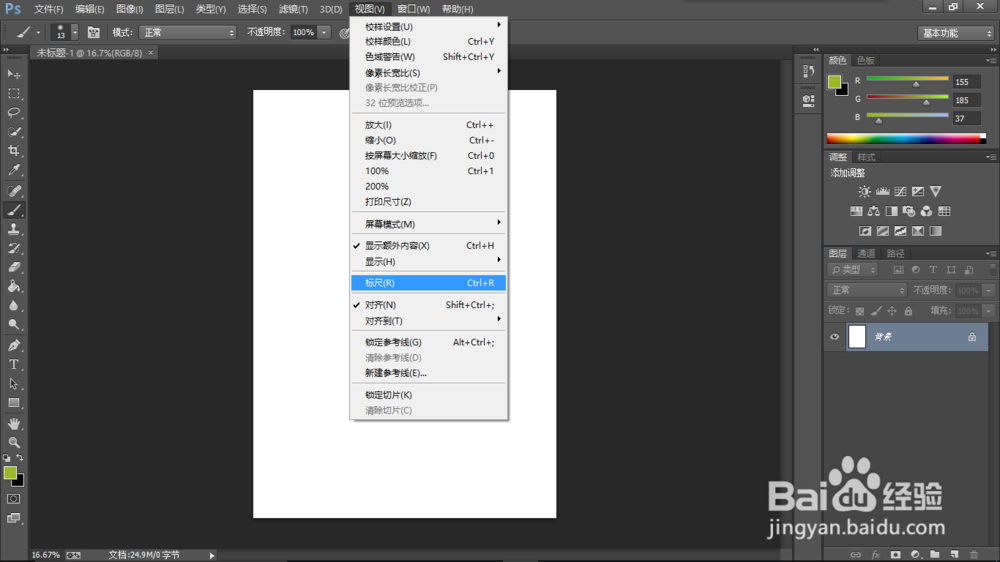Expand Show (显示) submenu
Image resolution: width=1000 pixels, height=562 pixels.
[429, 262]
